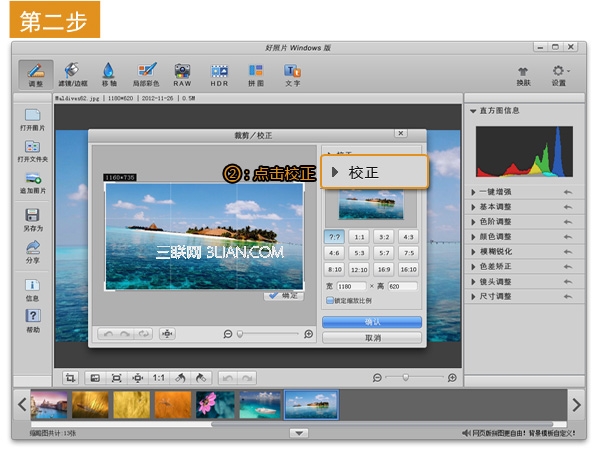Rotate image right using bottom toolbar icon
The image size is (600, 458).
[x=201, y=378]
